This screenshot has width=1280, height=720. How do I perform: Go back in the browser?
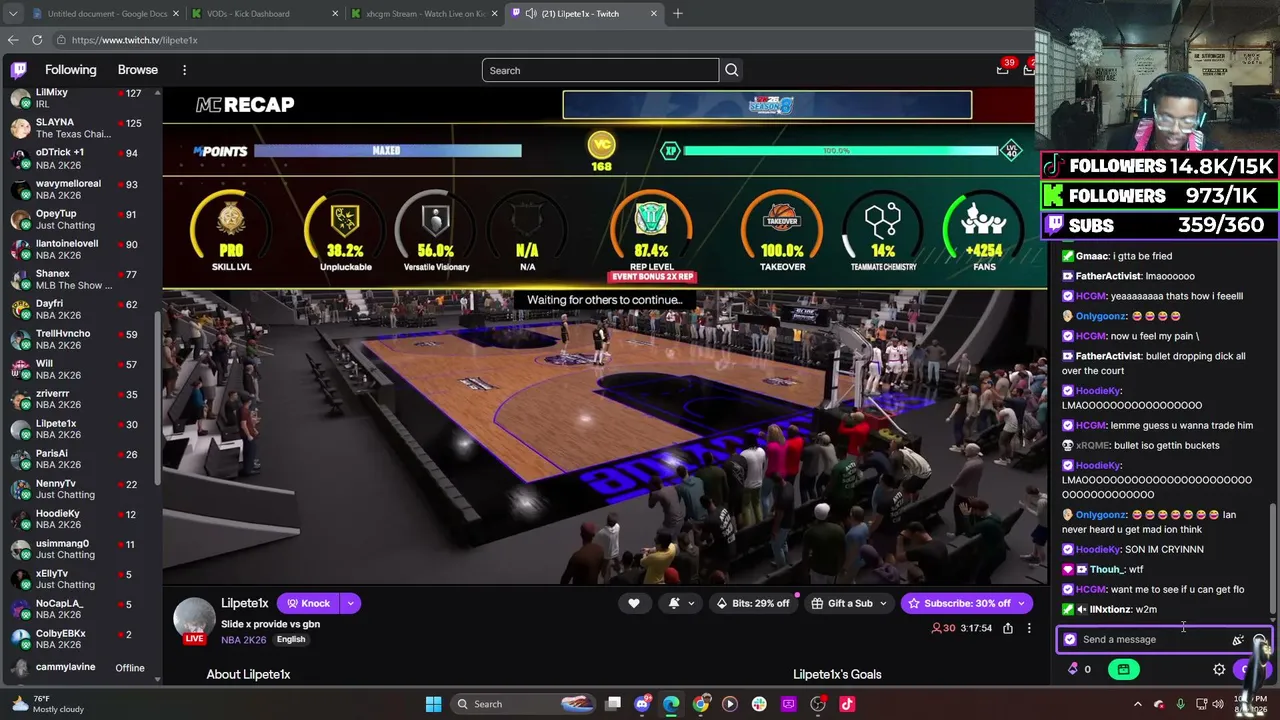(x=13, y=40)
